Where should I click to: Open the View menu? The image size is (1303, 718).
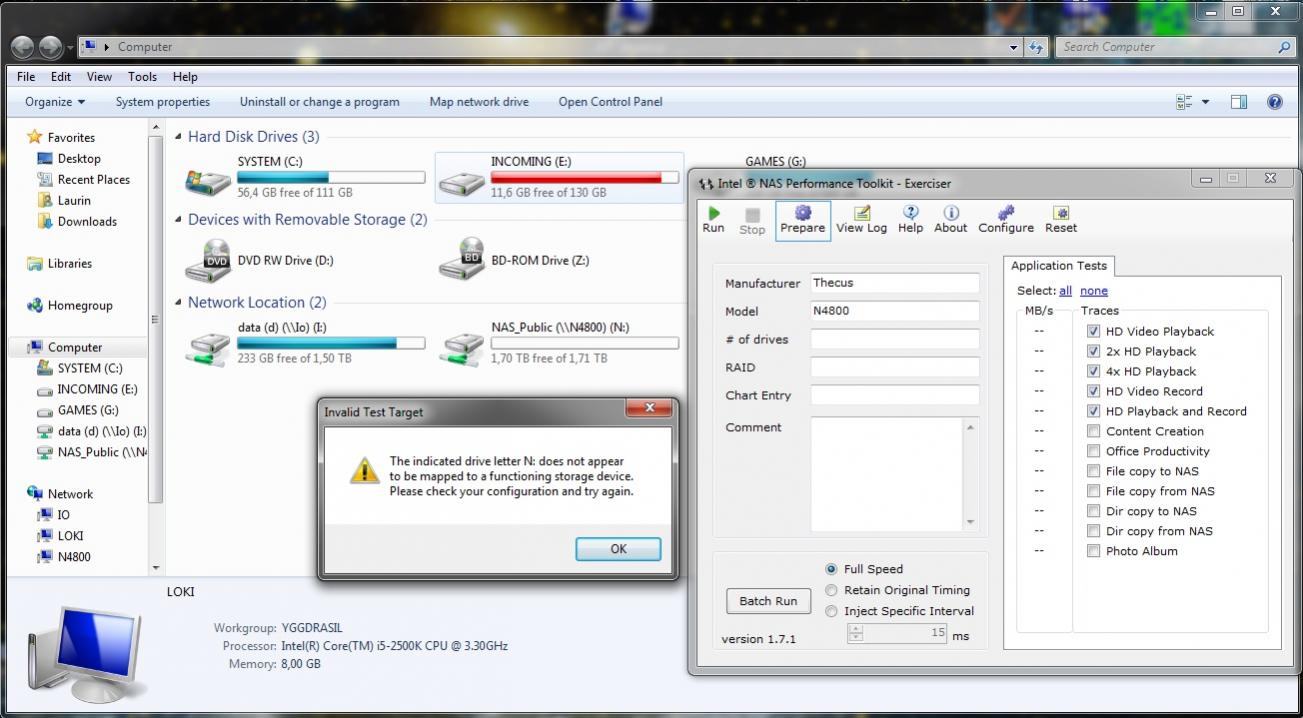click(x=99, y=76)
